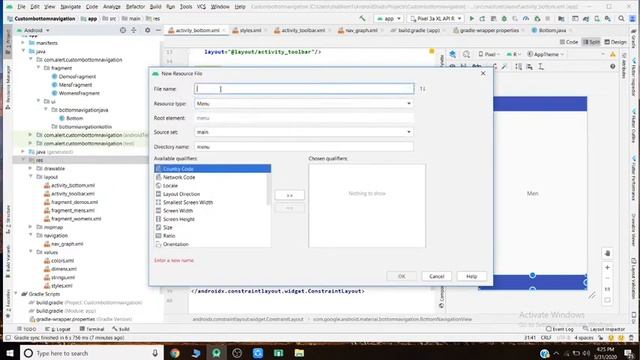Click the Search Everywhere magnifier icon

(621, 19)
